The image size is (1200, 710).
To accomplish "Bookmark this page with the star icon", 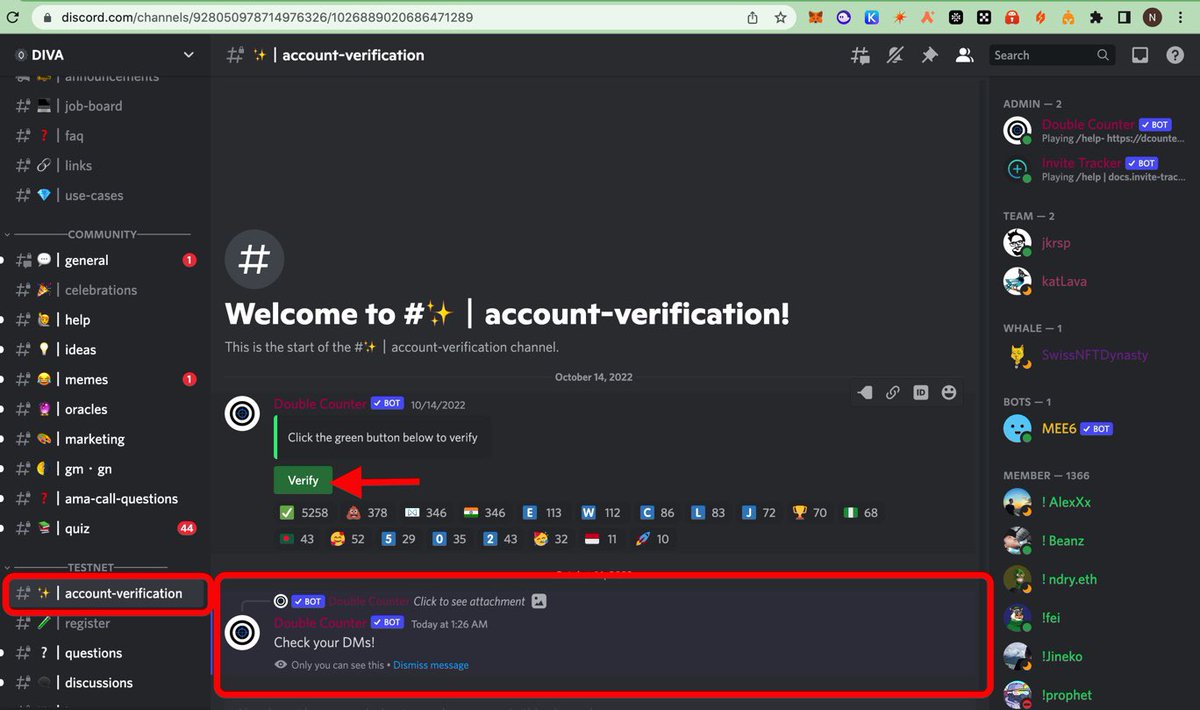I will click(780, 17).
